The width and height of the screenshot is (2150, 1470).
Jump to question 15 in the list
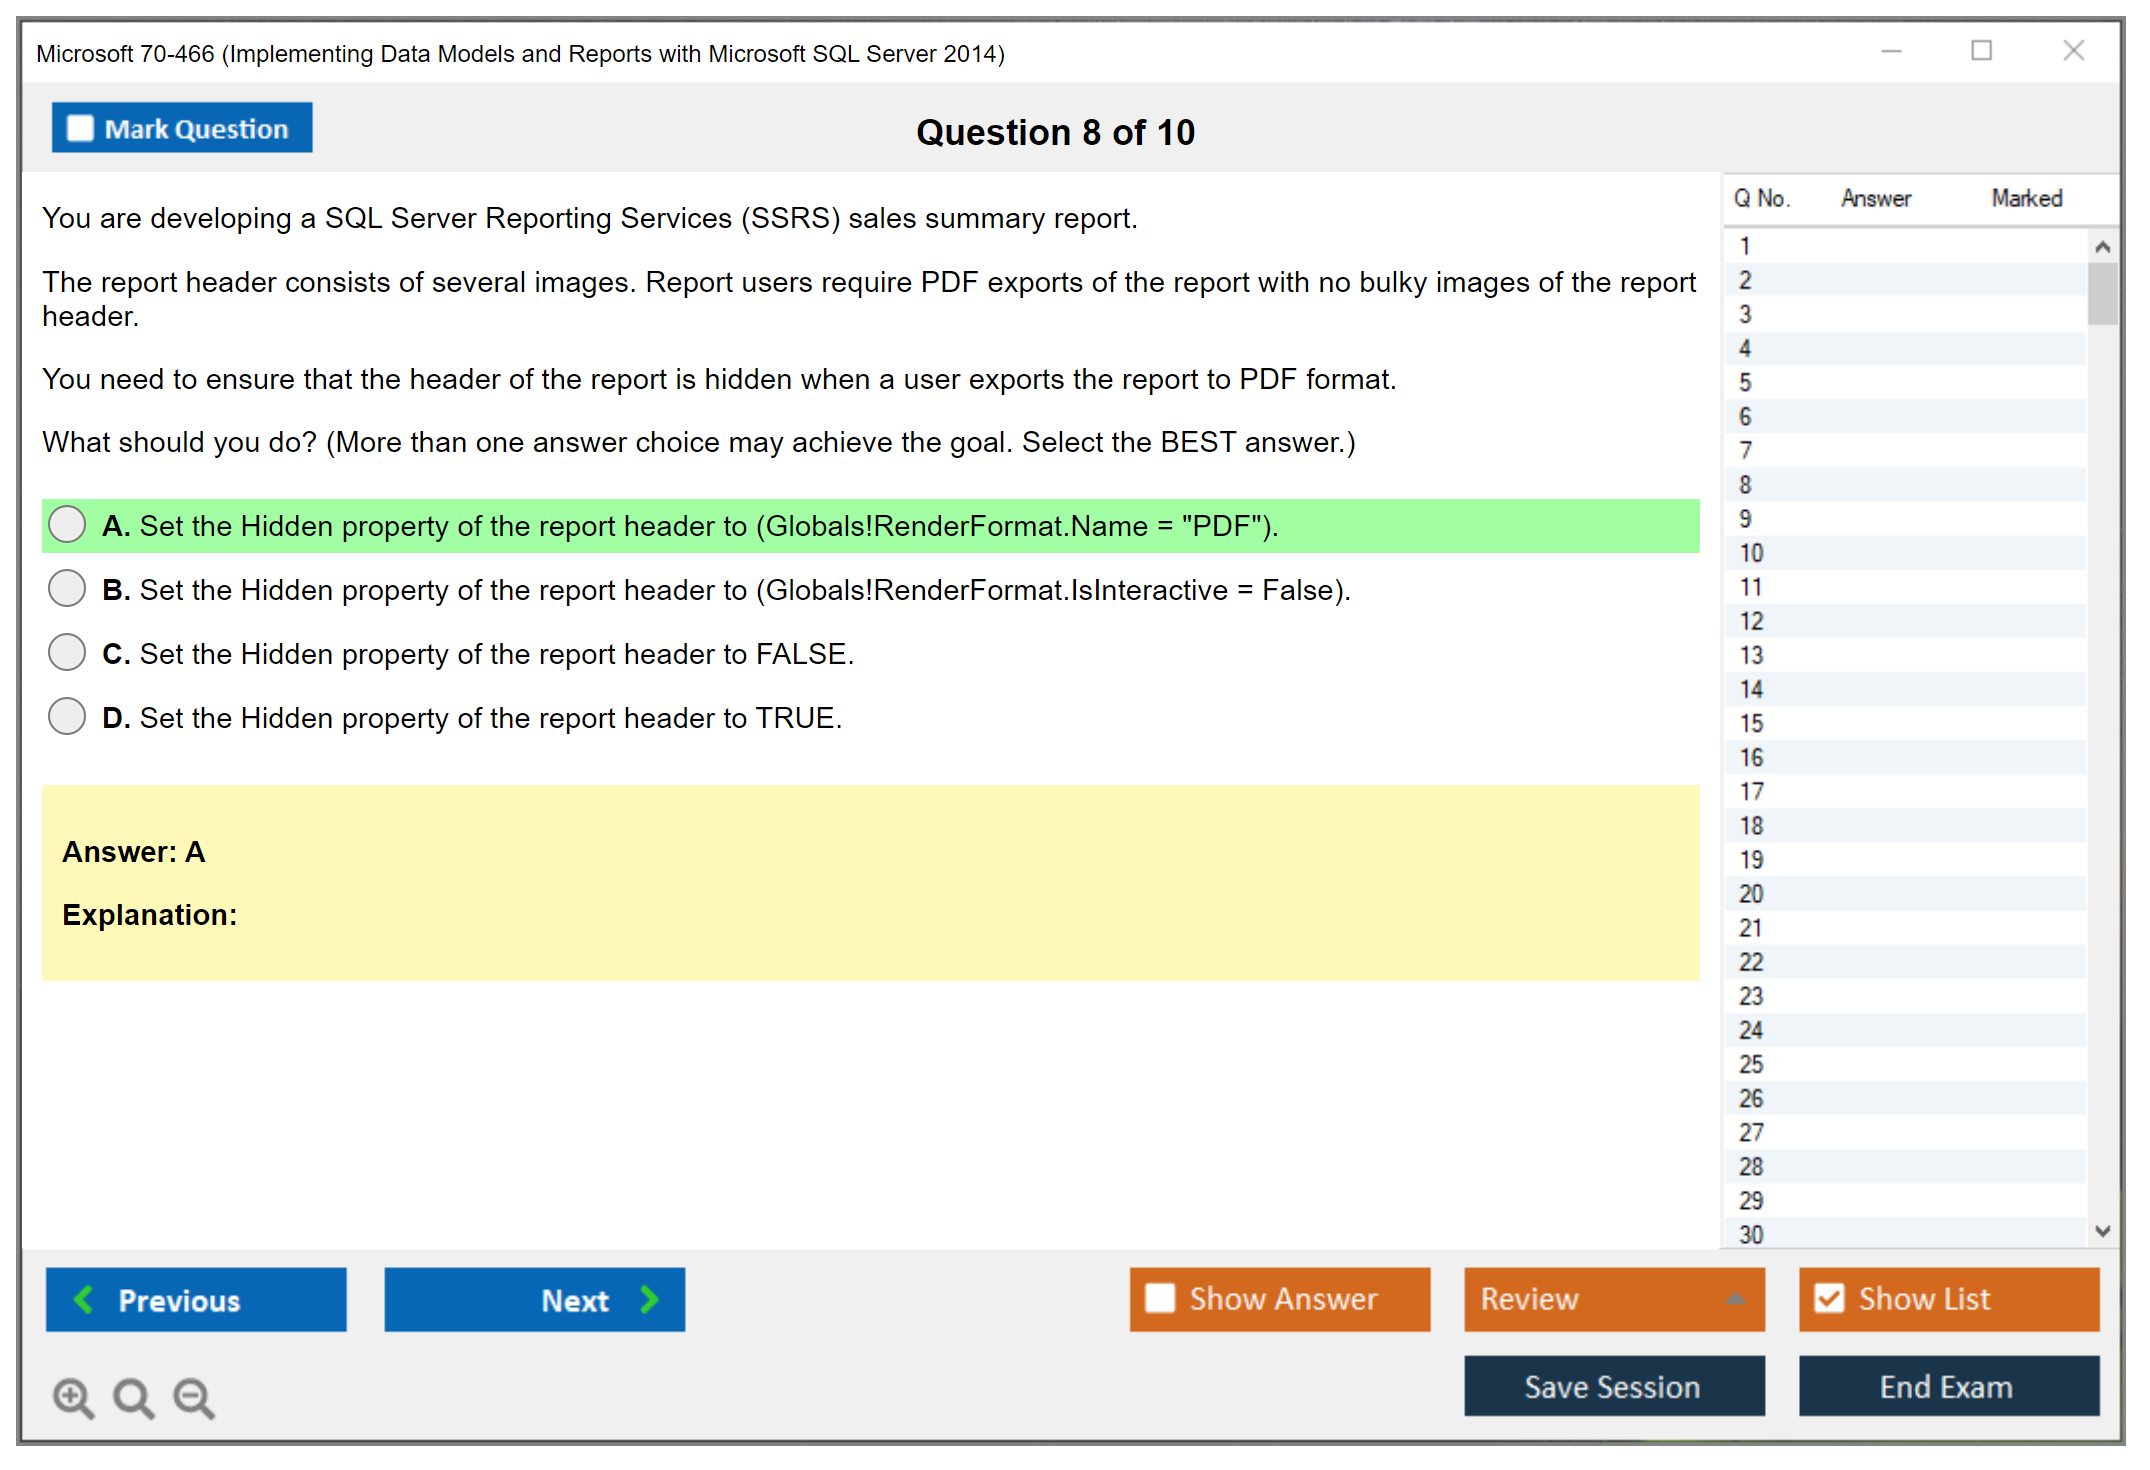[x=1751, y=723]
